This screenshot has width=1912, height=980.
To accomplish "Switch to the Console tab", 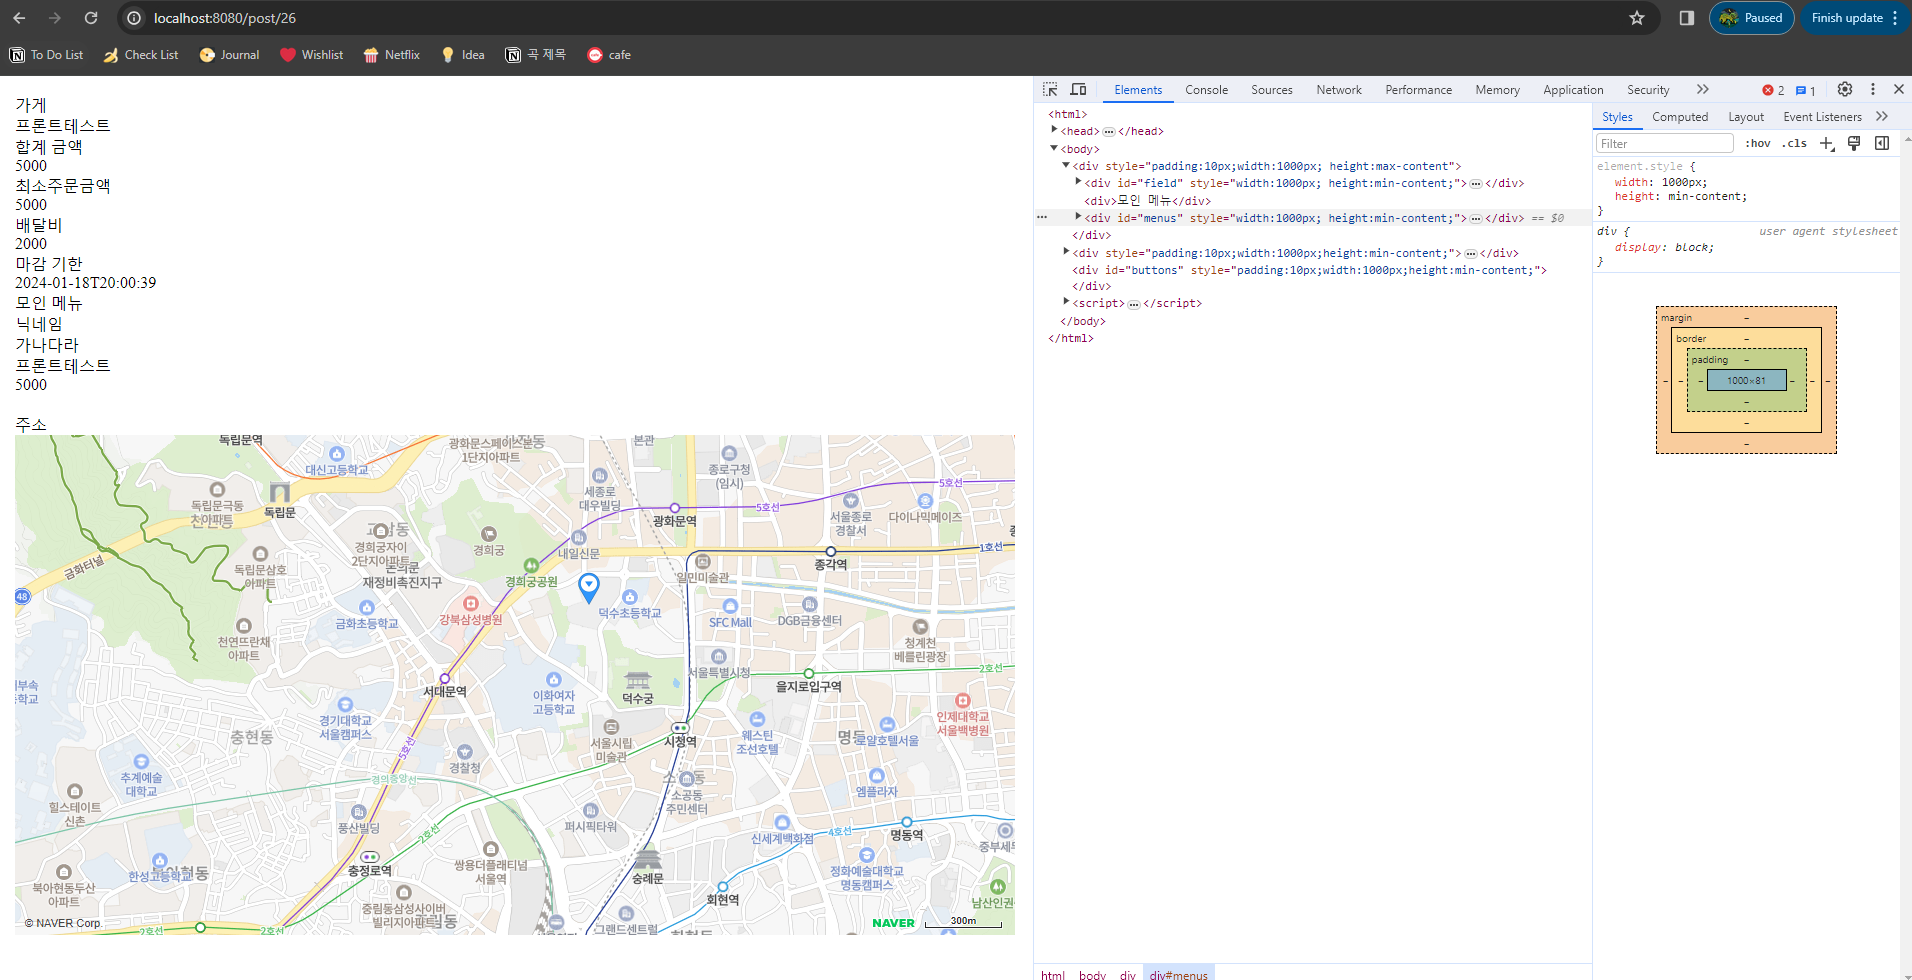I will [1206, 90].
